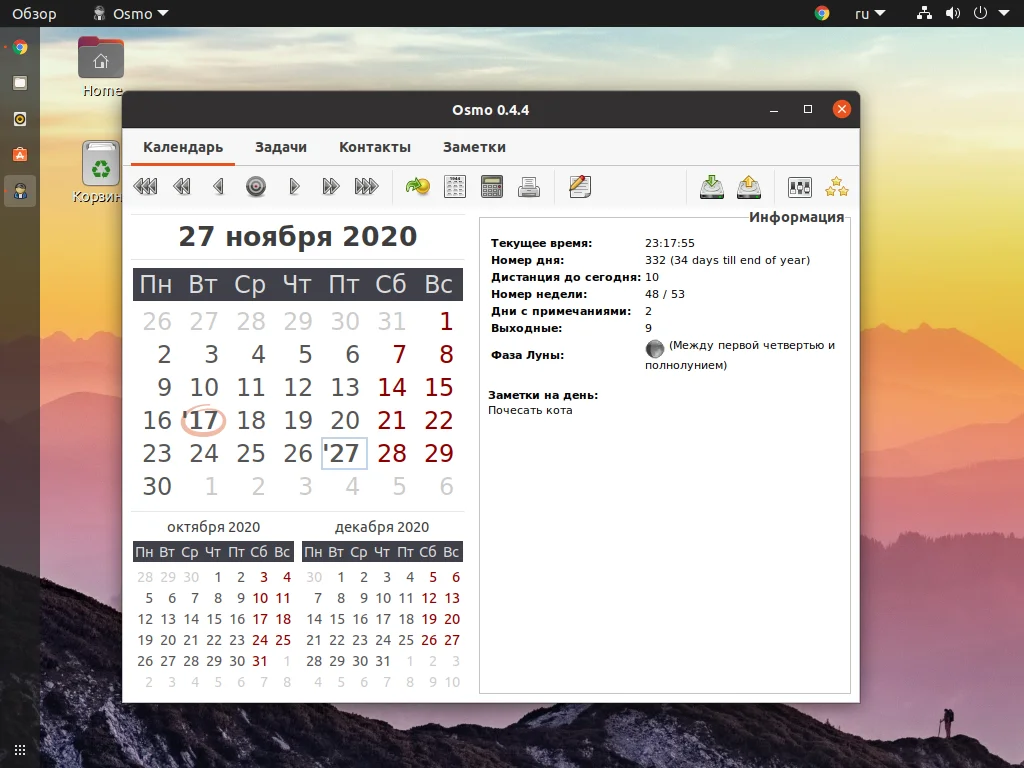Viewport: 1024px width, 768px height.
Task: Jump to today with the round button
Action: [x=256, y=187]
